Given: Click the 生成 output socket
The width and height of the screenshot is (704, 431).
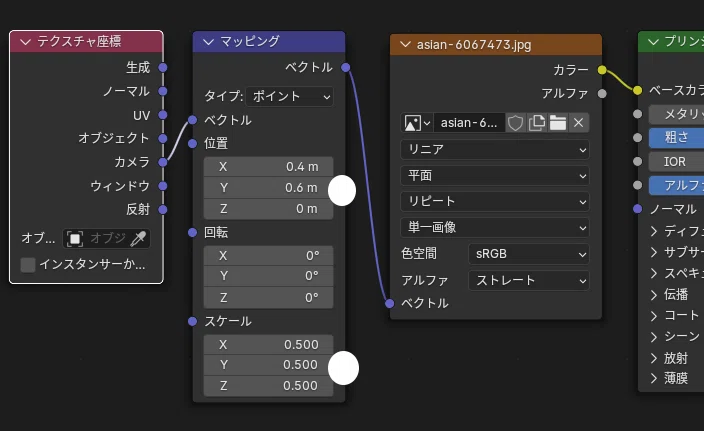Looking at the screenshot, I should [163, 67].
